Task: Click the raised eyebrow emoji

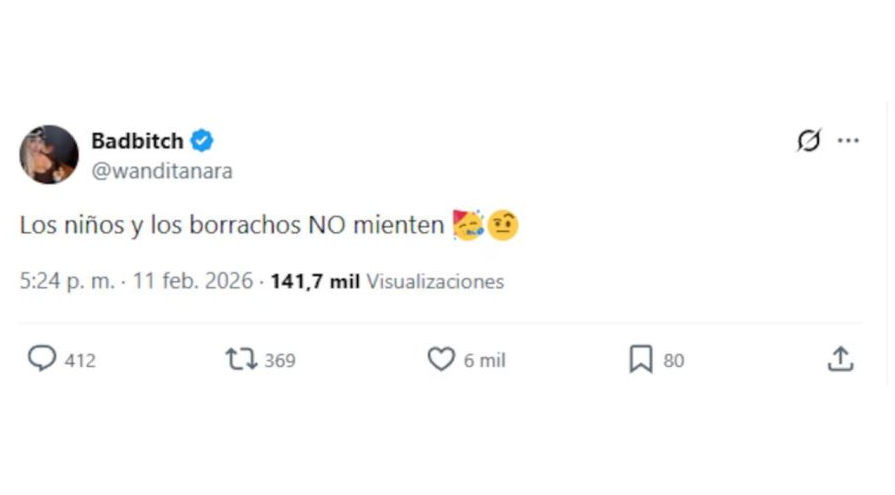Action: pyautogui.click(x=503, y=226)
